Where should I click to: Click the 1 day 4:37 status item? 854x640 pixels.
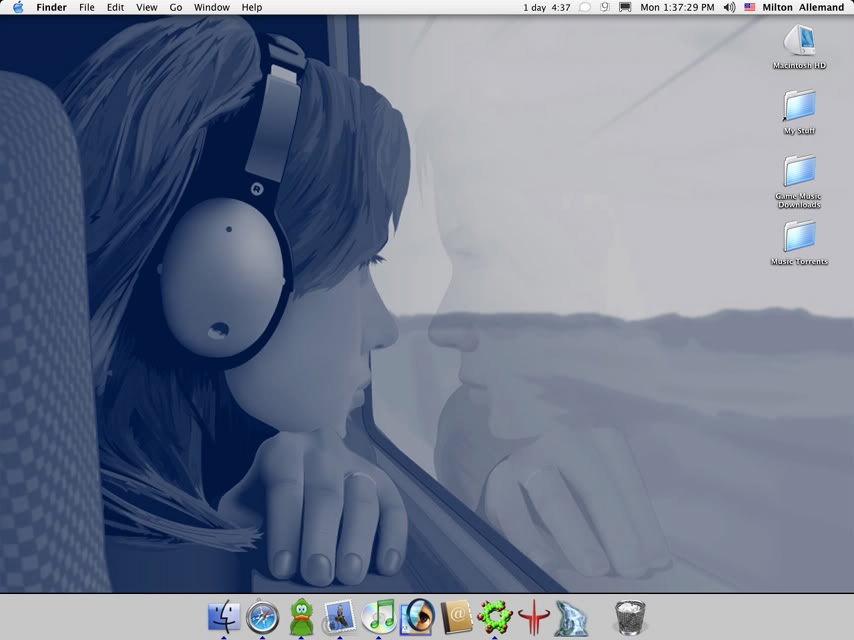[547, 7]
